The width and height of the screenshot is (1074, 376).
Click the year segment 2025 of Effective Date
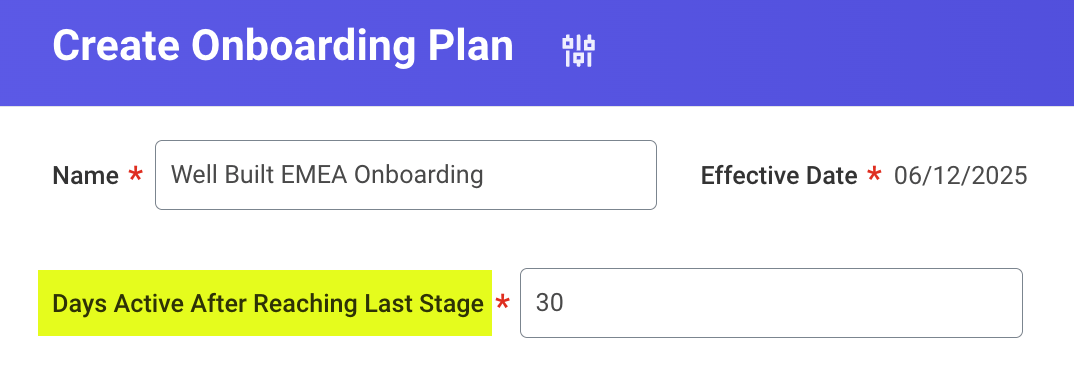1000,175
